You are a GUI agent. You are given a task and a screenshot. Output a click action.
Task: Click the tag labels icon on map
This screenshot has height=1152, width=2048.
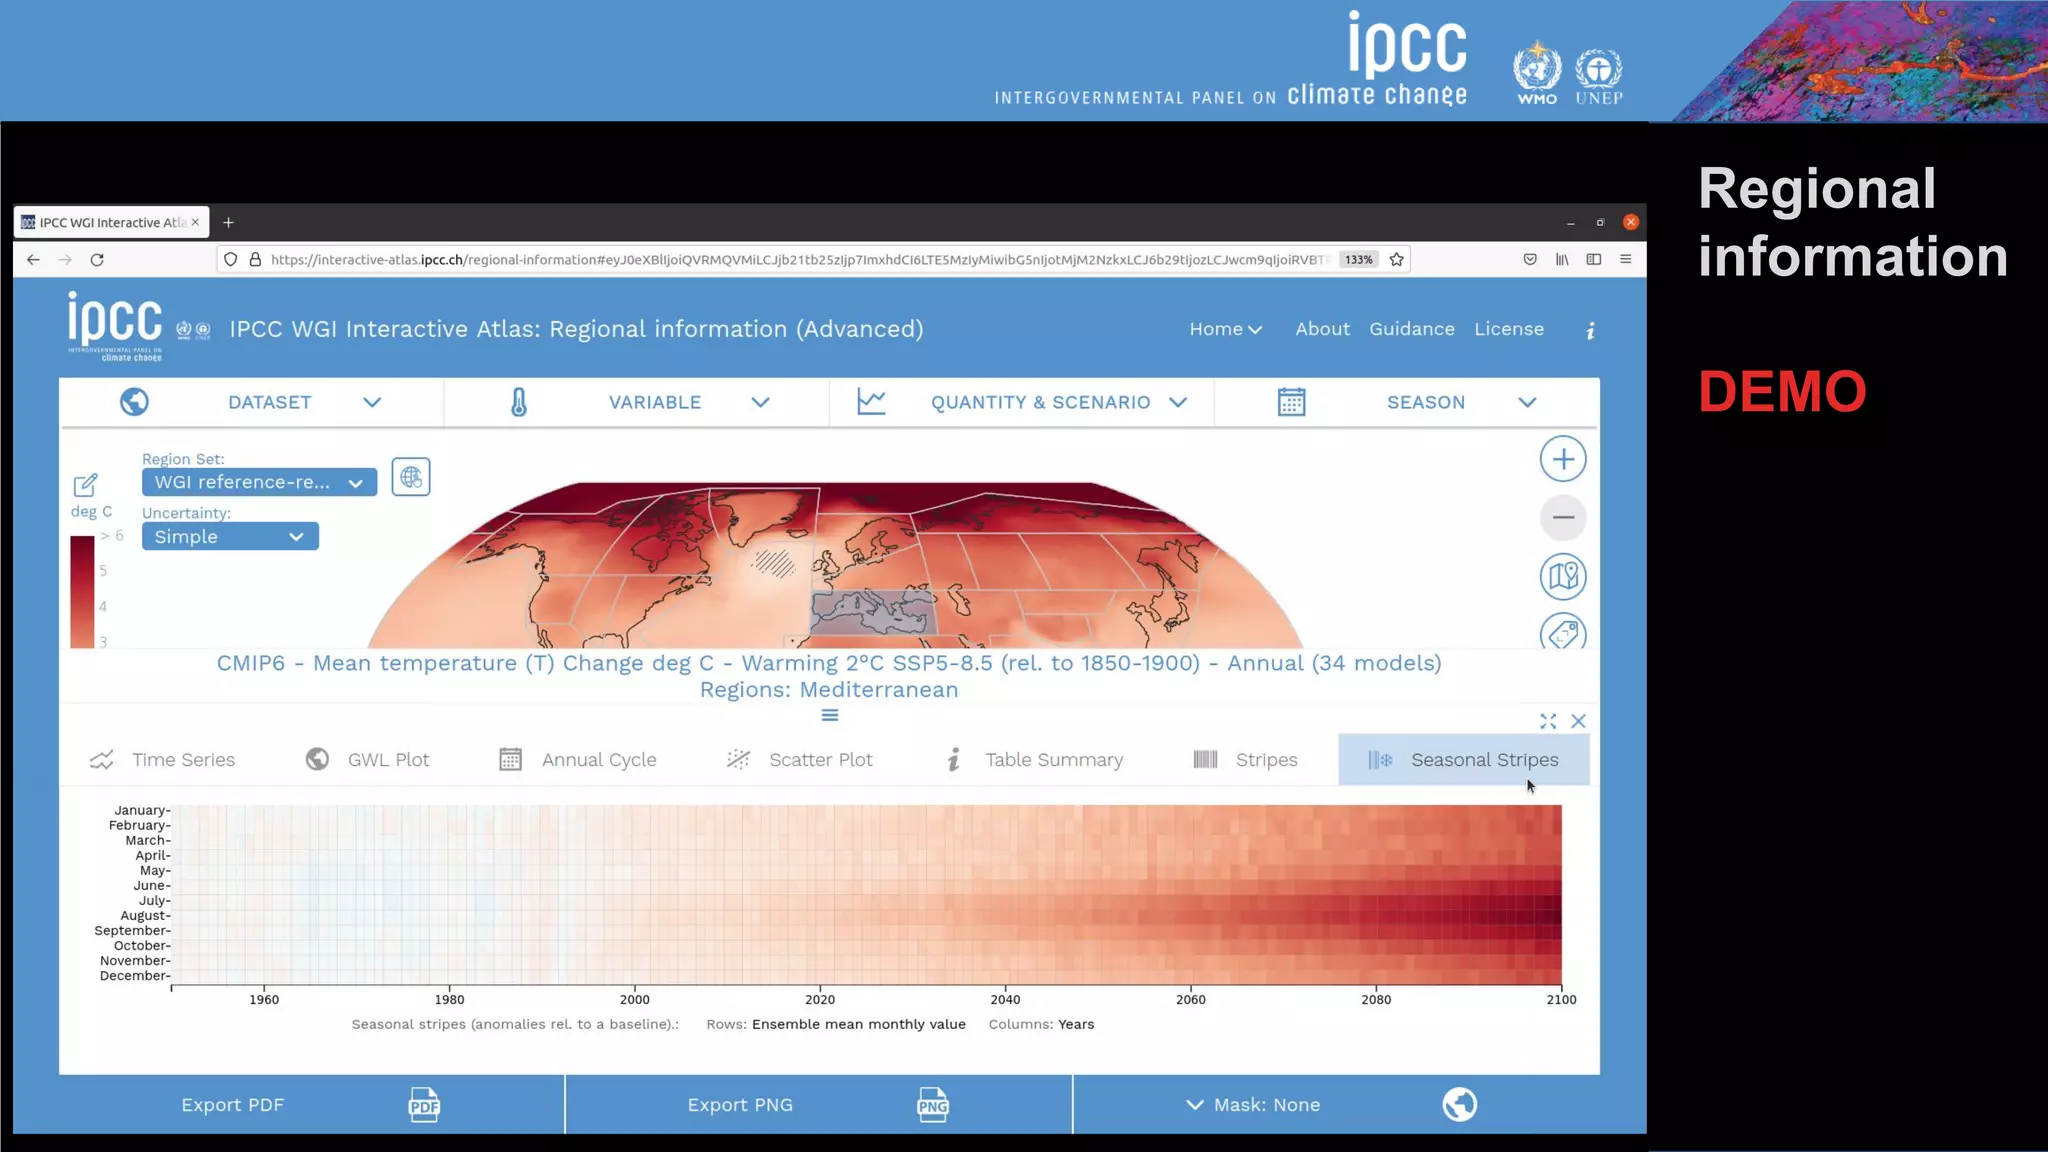pyautogui.click(x=1563, y=632)
